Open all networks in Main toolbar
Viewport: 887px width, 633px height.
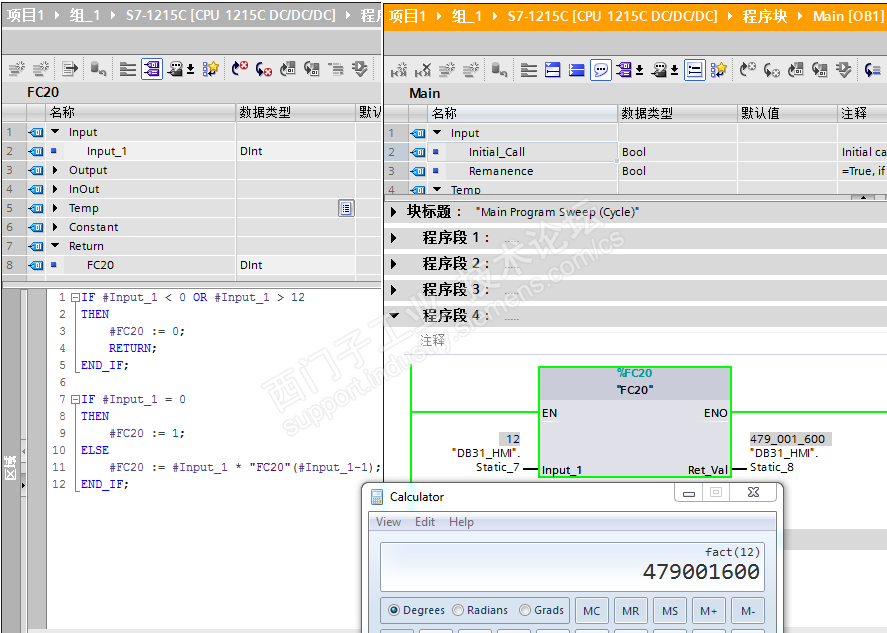click(552, 70)
